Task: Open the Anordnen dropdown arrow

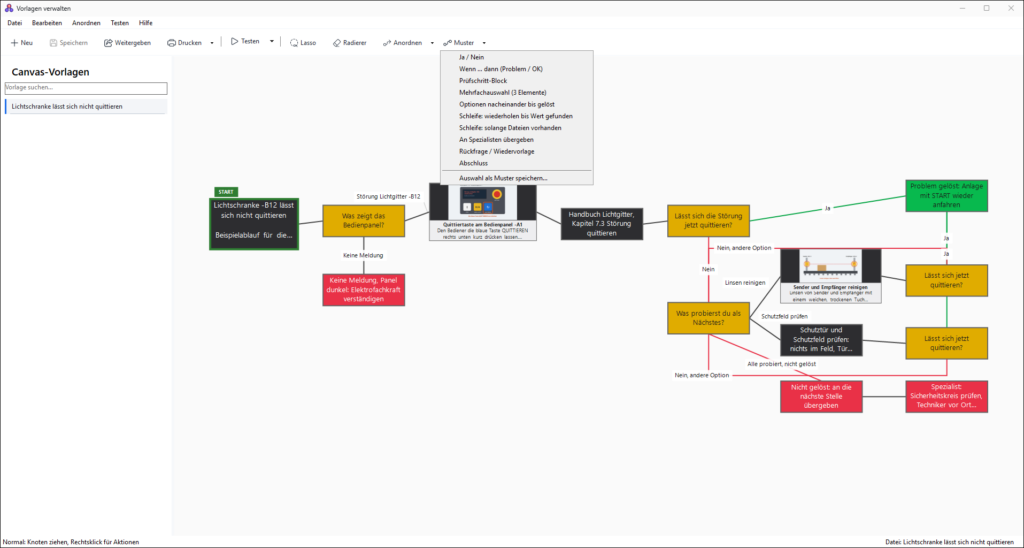Action: point(432,43)
